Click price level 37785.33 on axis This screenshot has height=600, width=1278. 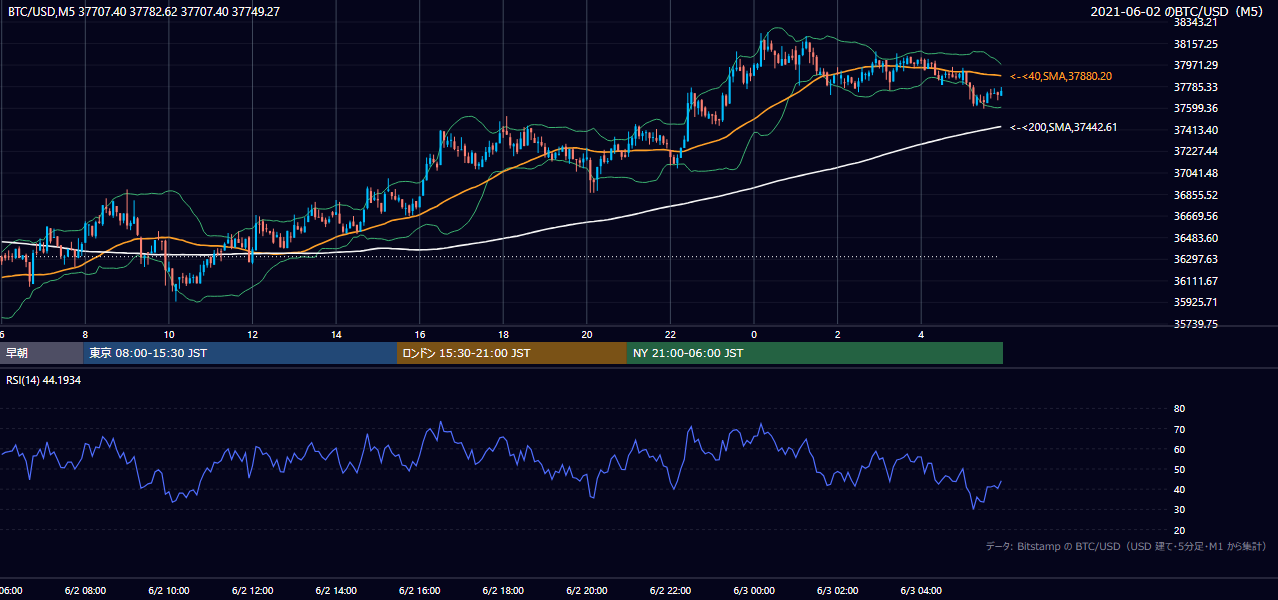pyautogui.click(x=1196, y=87)
